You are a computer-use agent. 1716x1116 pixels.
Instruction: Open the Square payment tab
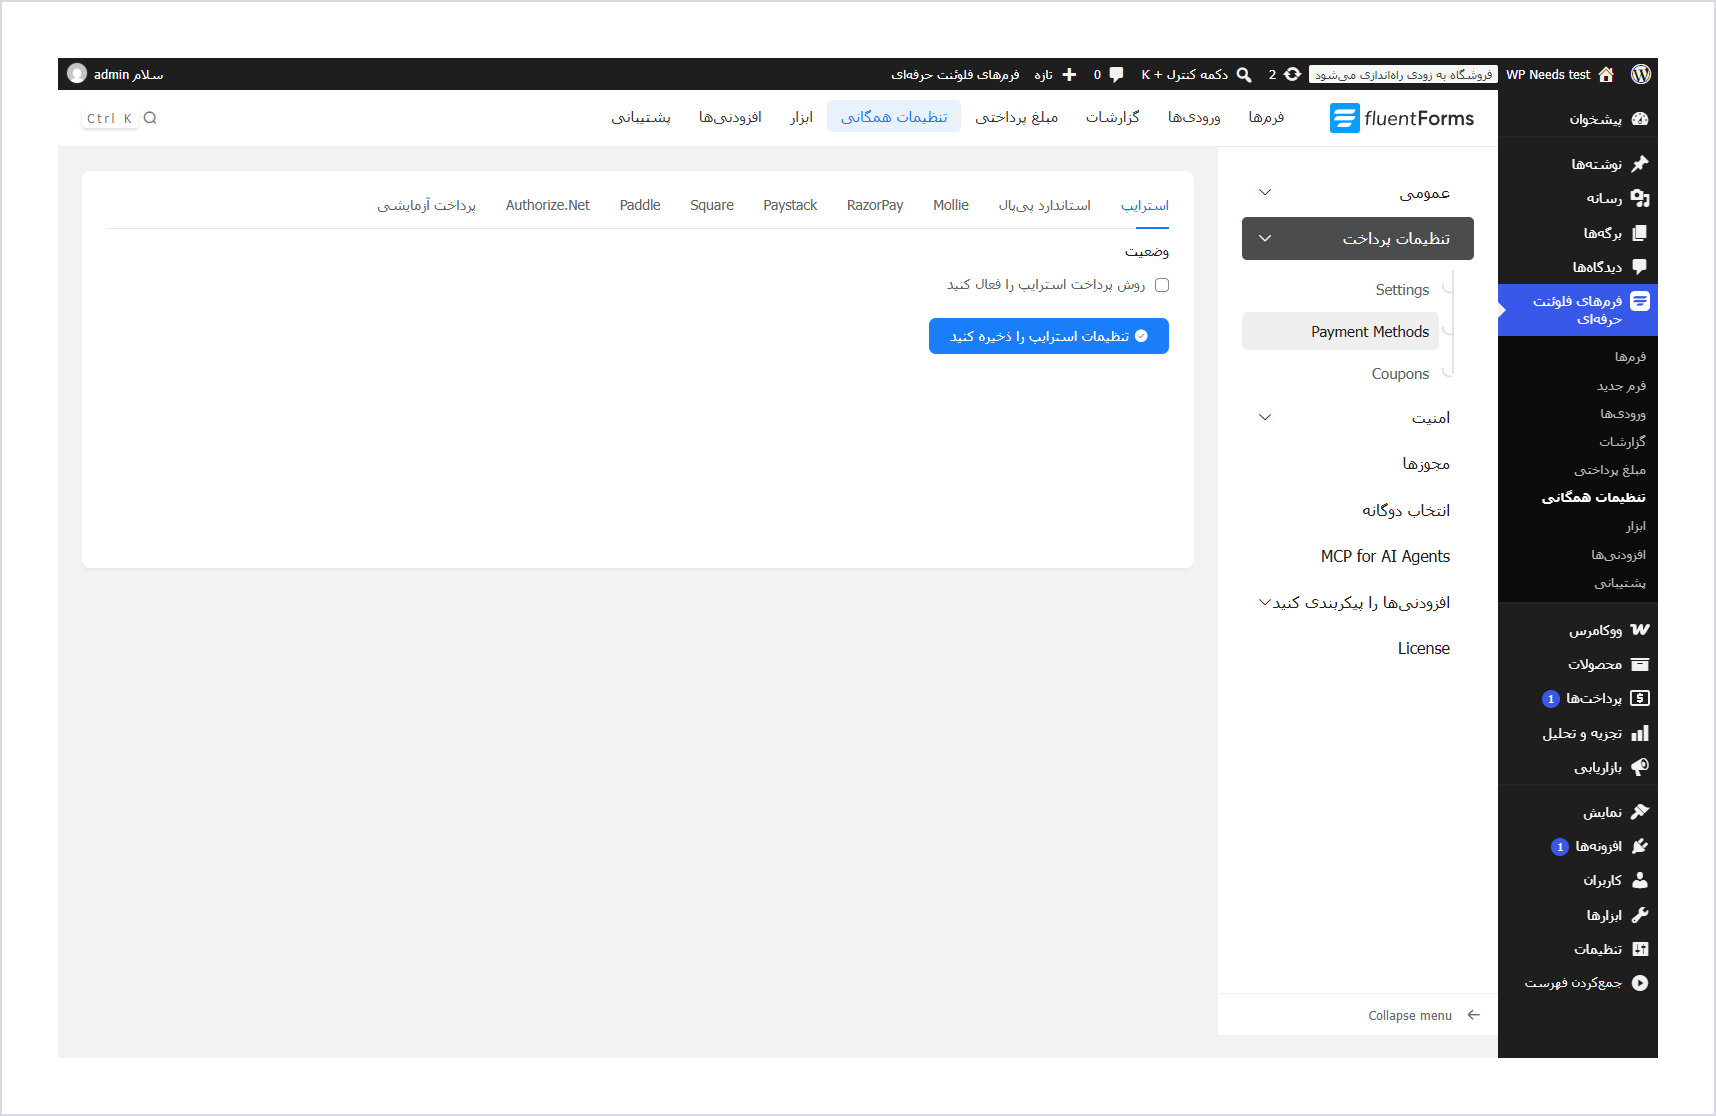pyautogui.click(x=712, y=205)
